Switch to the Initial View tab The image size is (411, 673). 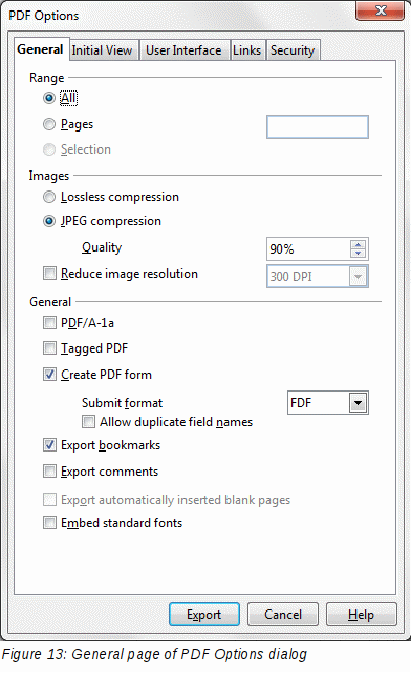[x=103, y=50]
